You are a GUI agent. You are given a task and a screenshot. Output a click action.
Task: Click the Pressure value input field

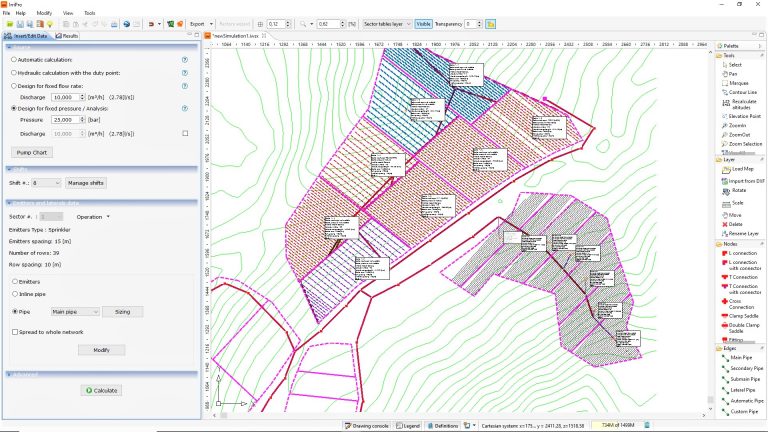pyautogui.click(x=66, y=119)
